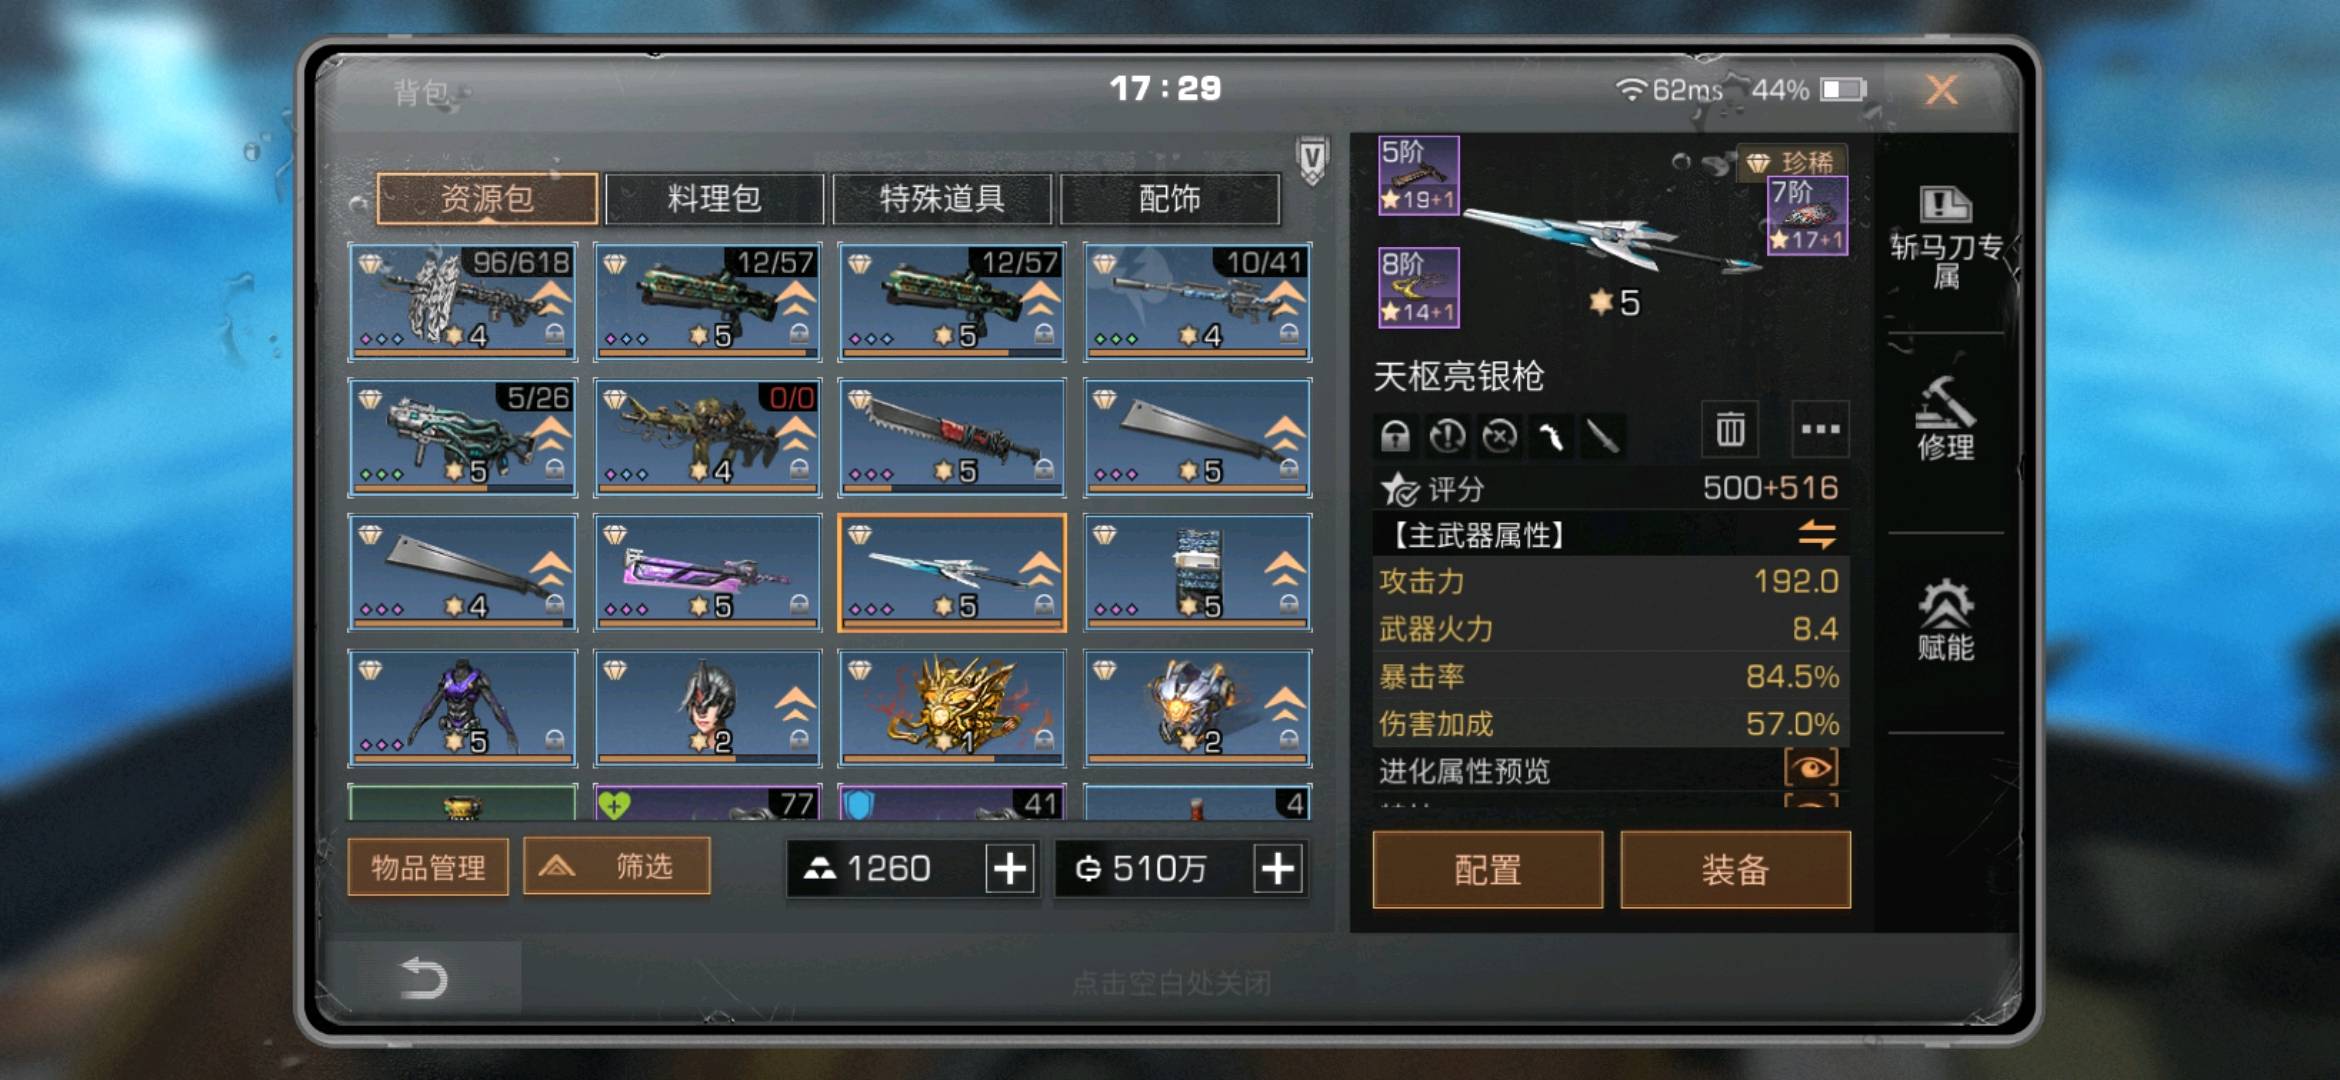2340x1080 pixels.
Task: Select the purple sword item thumbnail
Action: 707,573
